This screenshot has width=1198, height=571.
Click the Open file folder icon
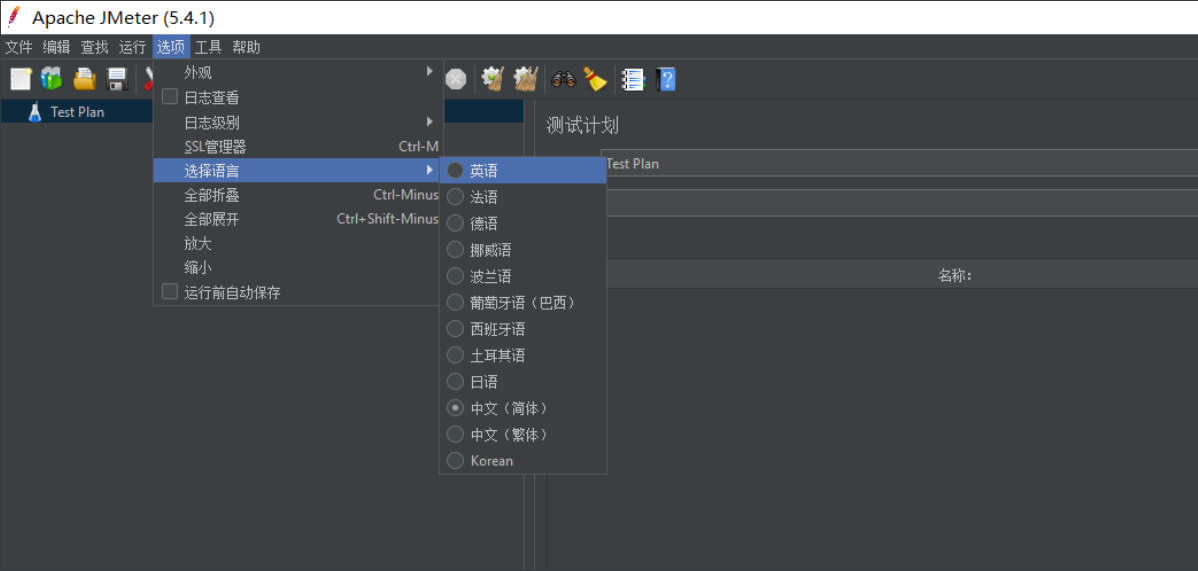[84, 79]
